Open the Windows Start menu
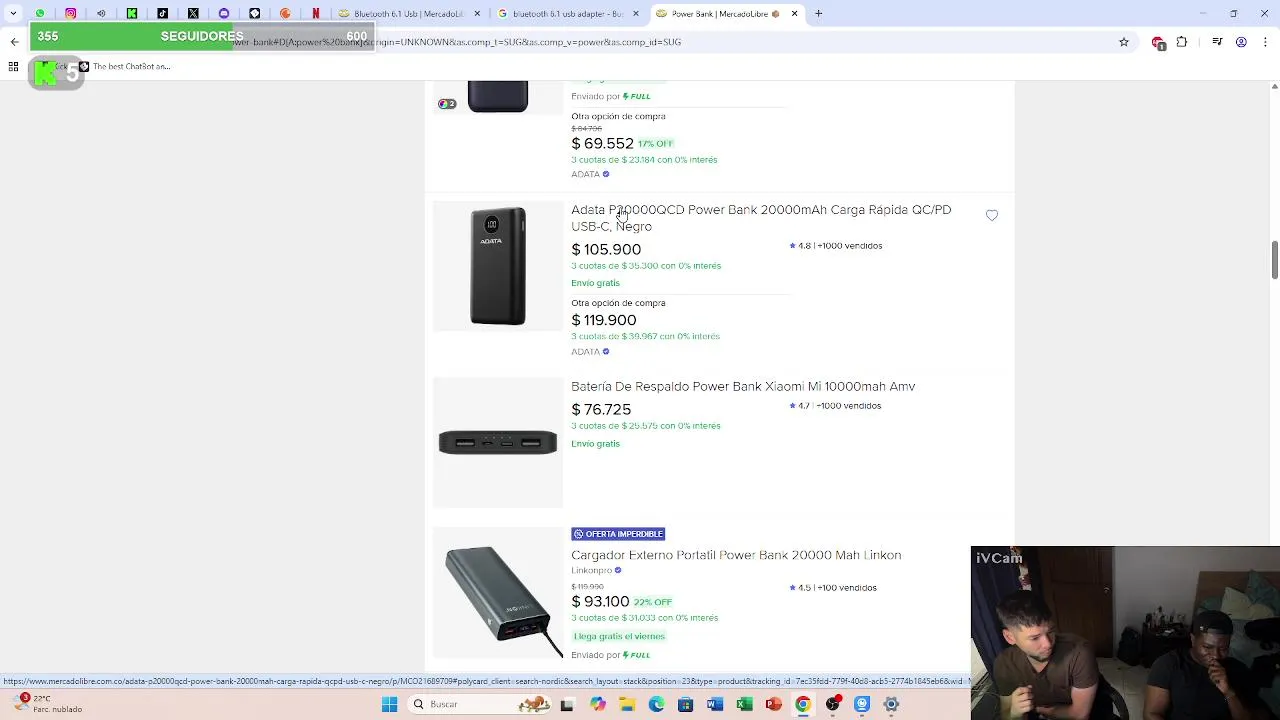This screenshot has height=720, width=1280. coord(390,704)
